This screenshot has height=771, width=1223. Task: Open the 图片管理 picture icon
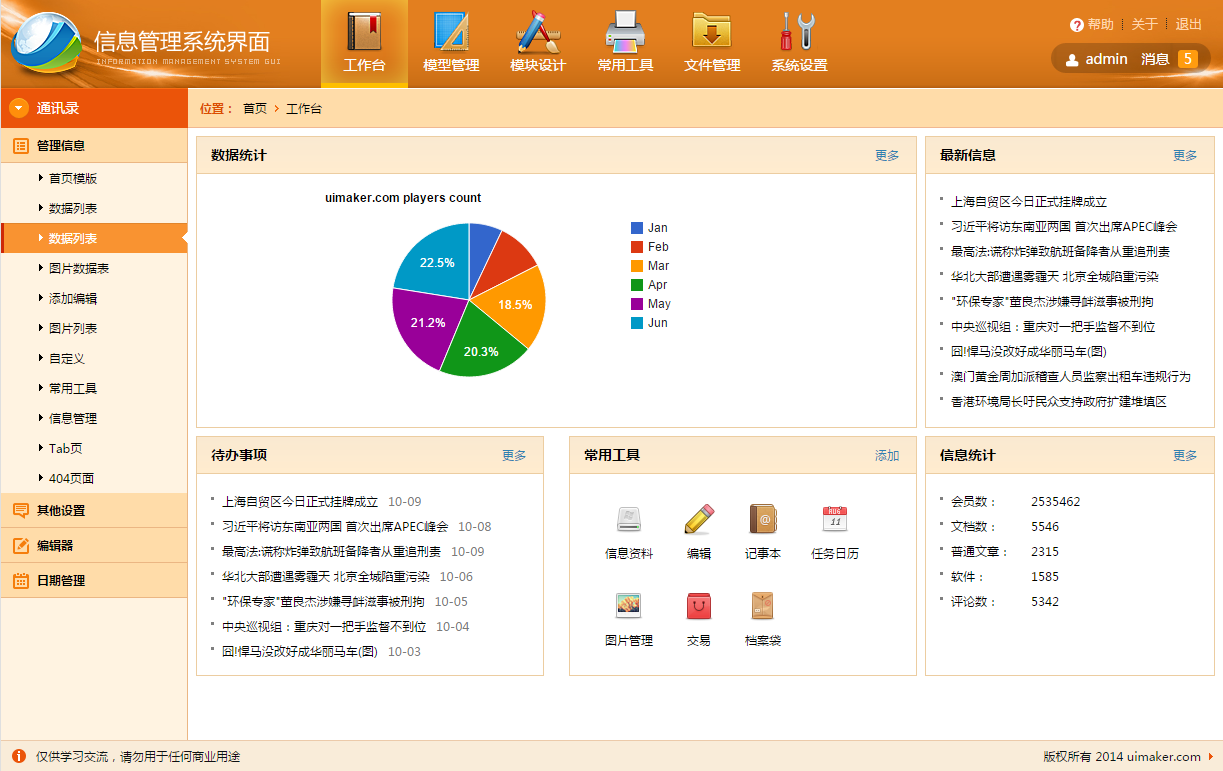pyautogui.click(x=628, y=606)
